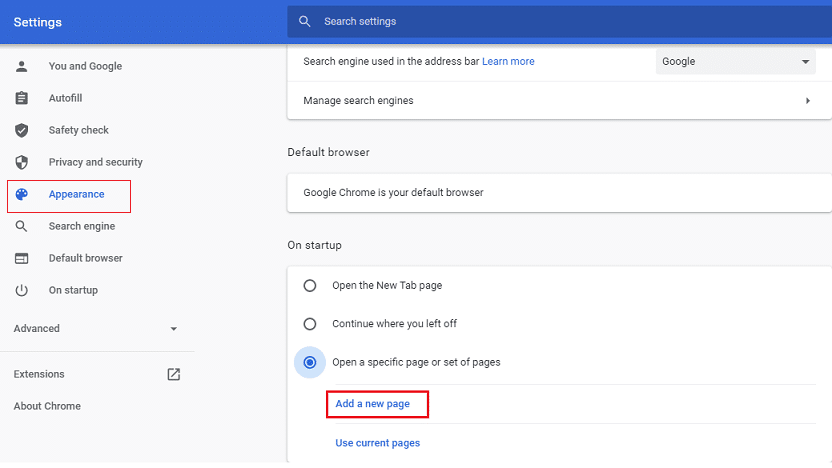
Task: Click the Autofill clipboard icon
Action: [21, 98]
